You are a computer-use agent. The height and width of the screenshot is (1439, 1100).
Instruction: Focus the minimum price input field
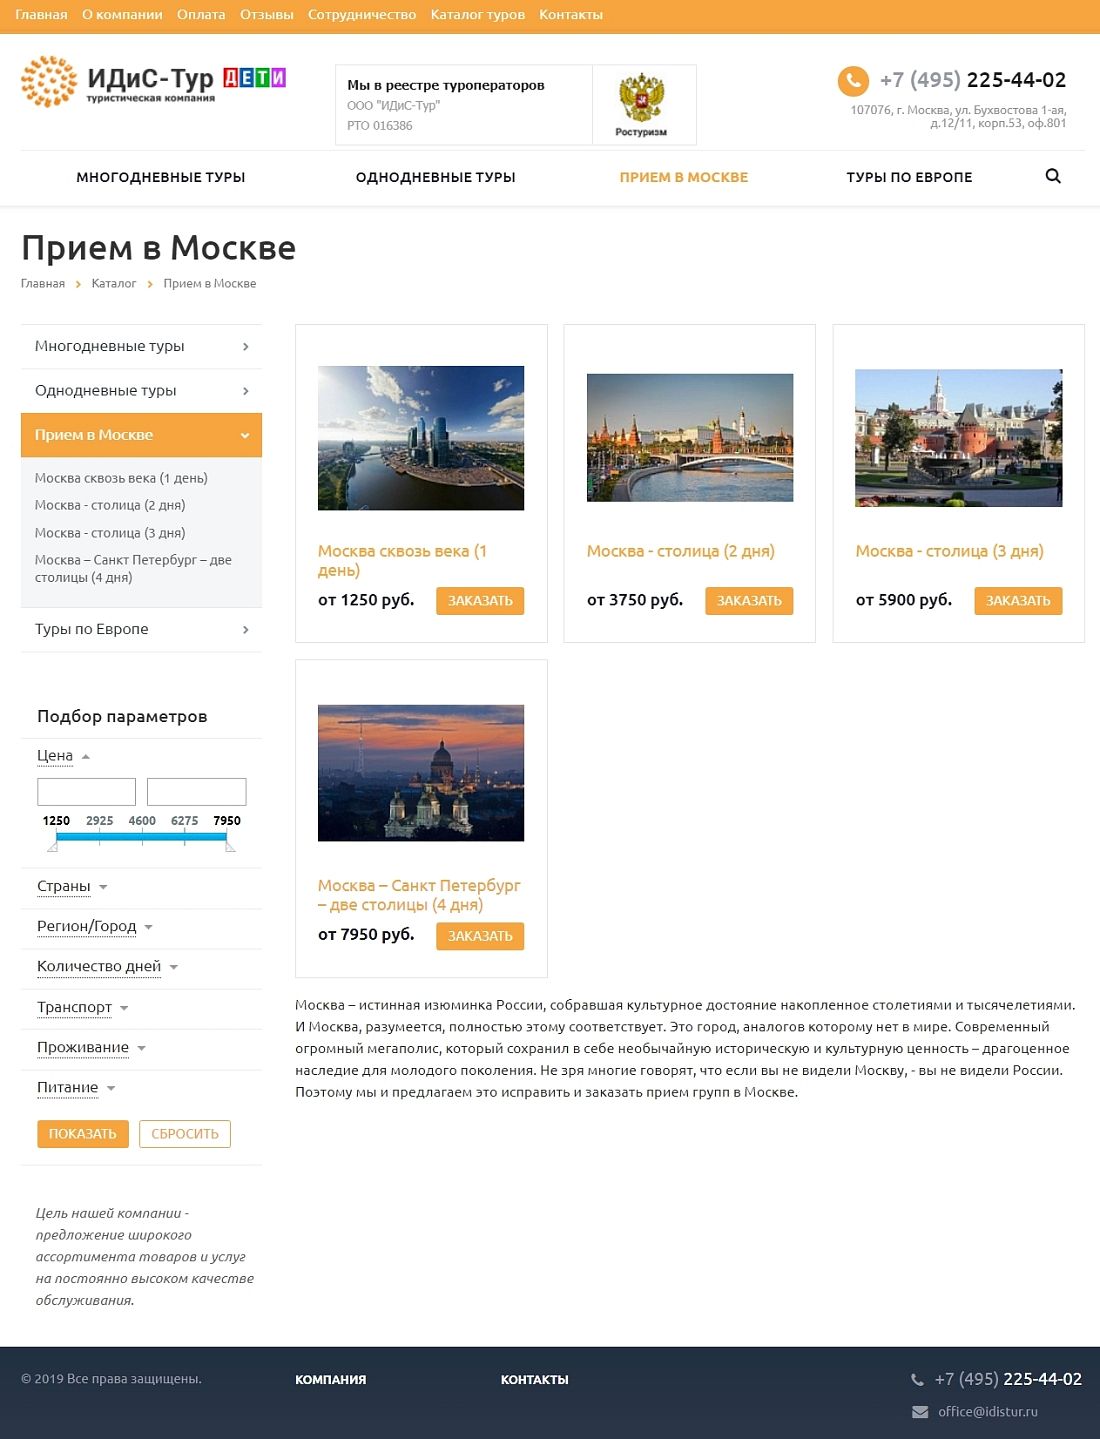[86, 792]
